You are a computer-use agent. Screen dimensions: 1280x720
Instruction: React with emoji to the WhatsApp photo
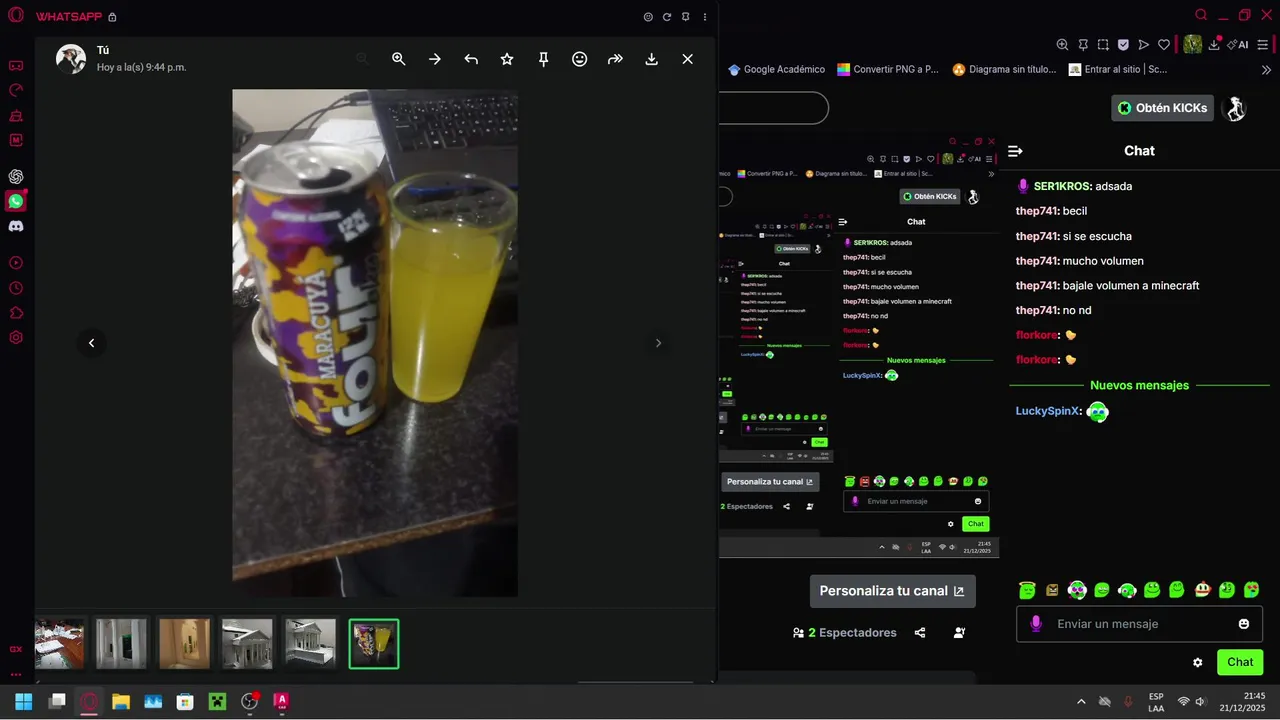[579, 59]
